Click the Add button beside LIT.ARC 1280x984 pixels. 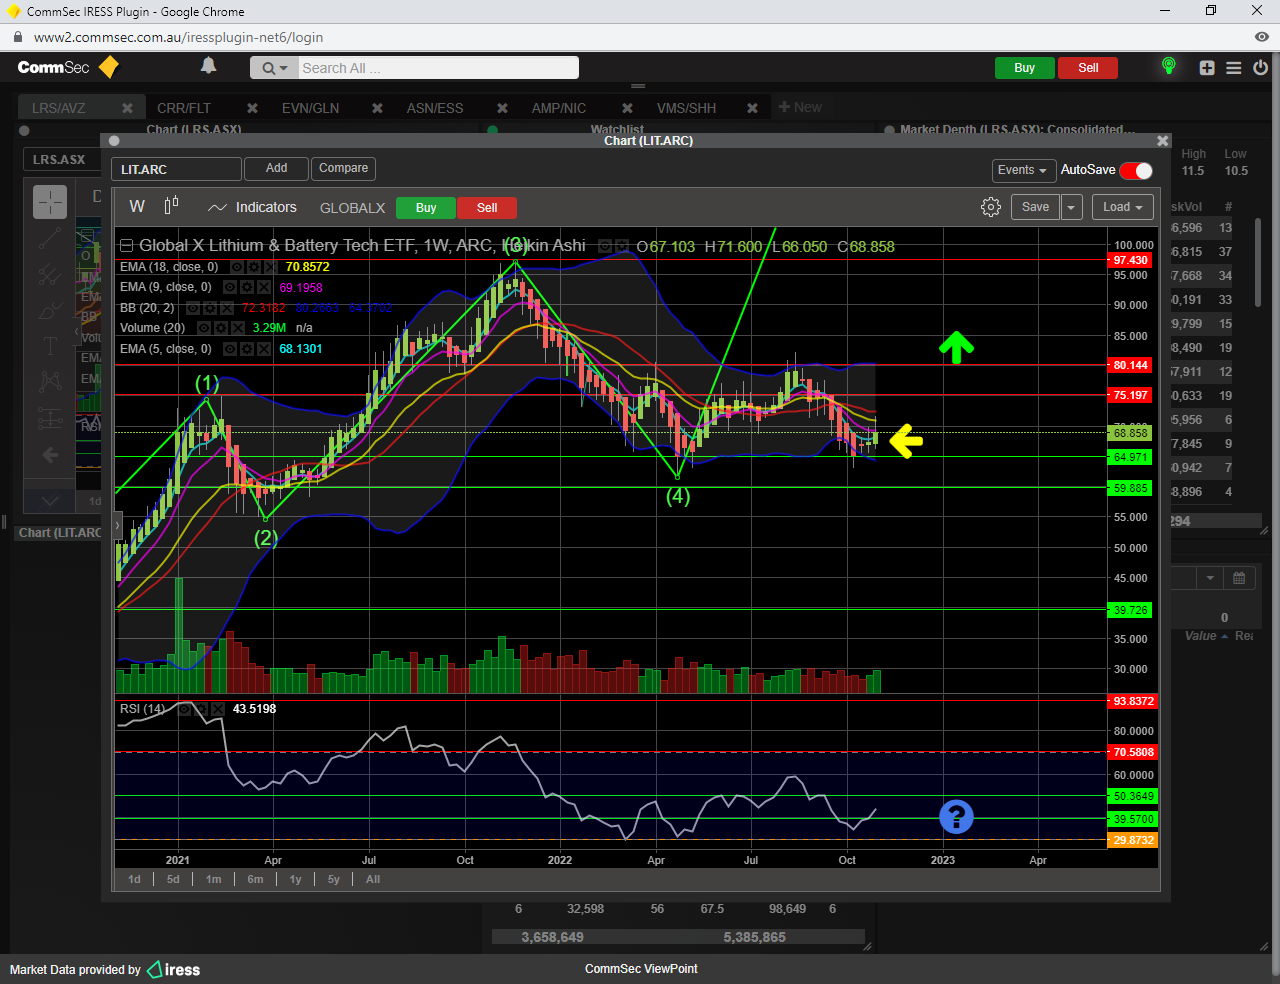click(x=277, y=168)
